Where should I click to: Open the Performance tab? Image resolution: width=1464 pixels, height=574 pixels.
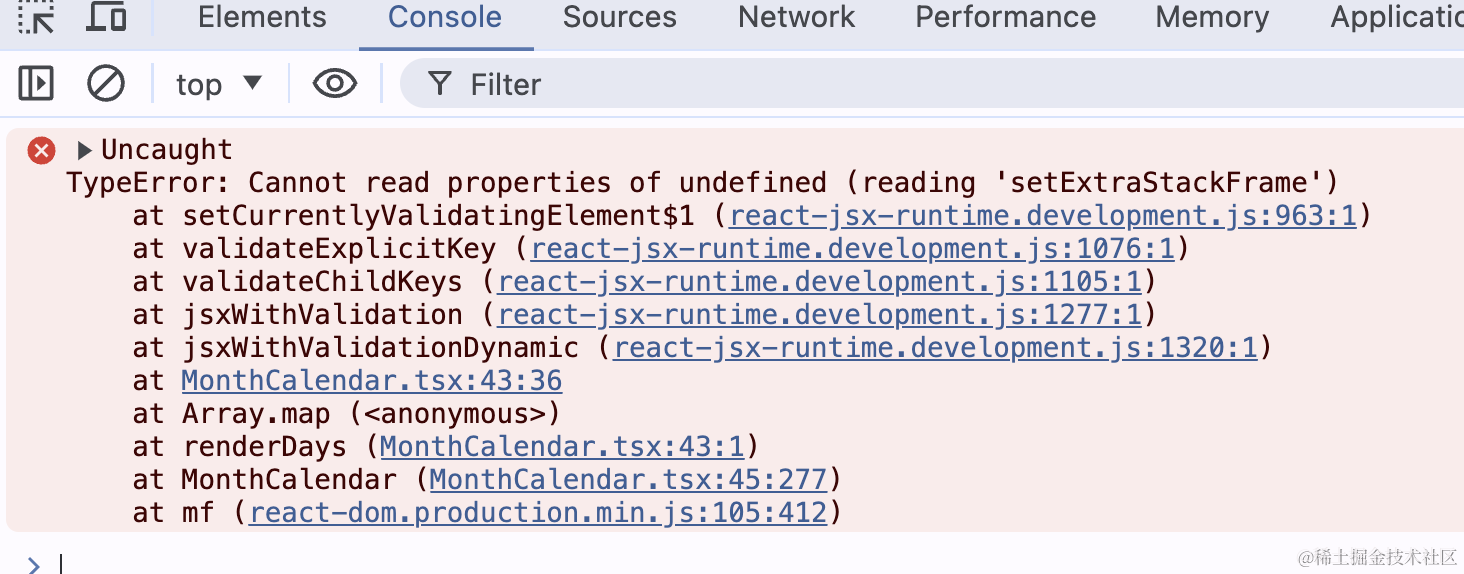point(1006,17)
